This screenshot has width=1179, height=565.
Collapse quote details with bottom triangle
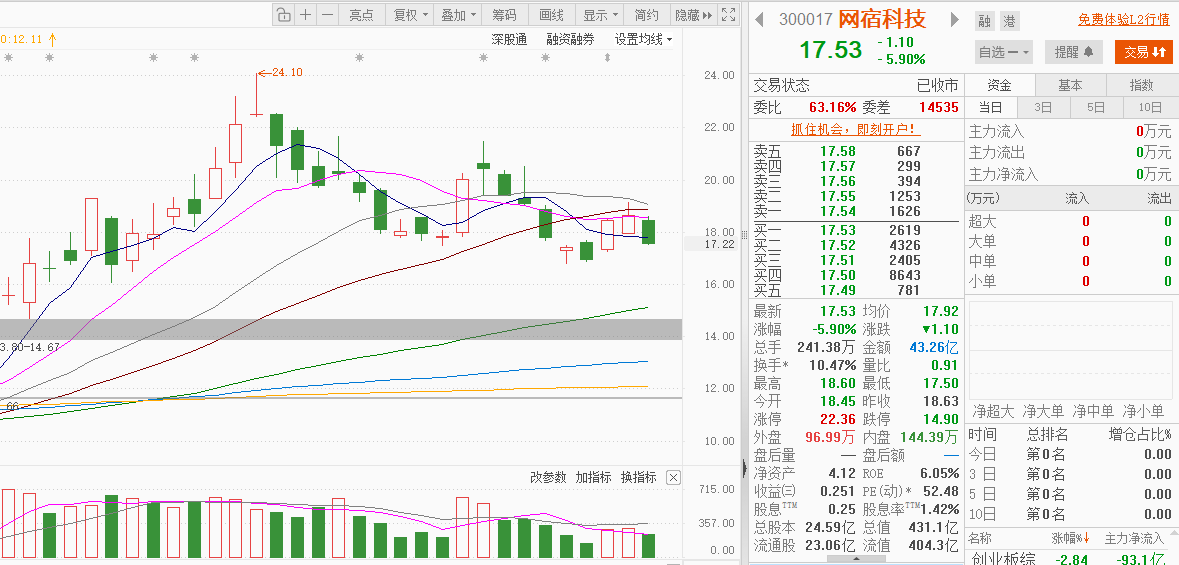click(x=856, y=560)
